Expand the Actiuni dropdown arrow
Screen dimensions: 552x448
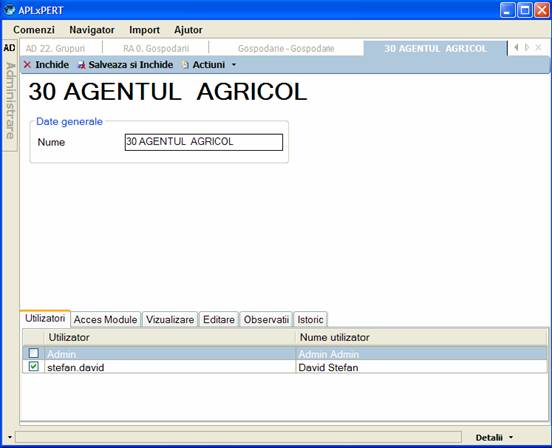234,65
